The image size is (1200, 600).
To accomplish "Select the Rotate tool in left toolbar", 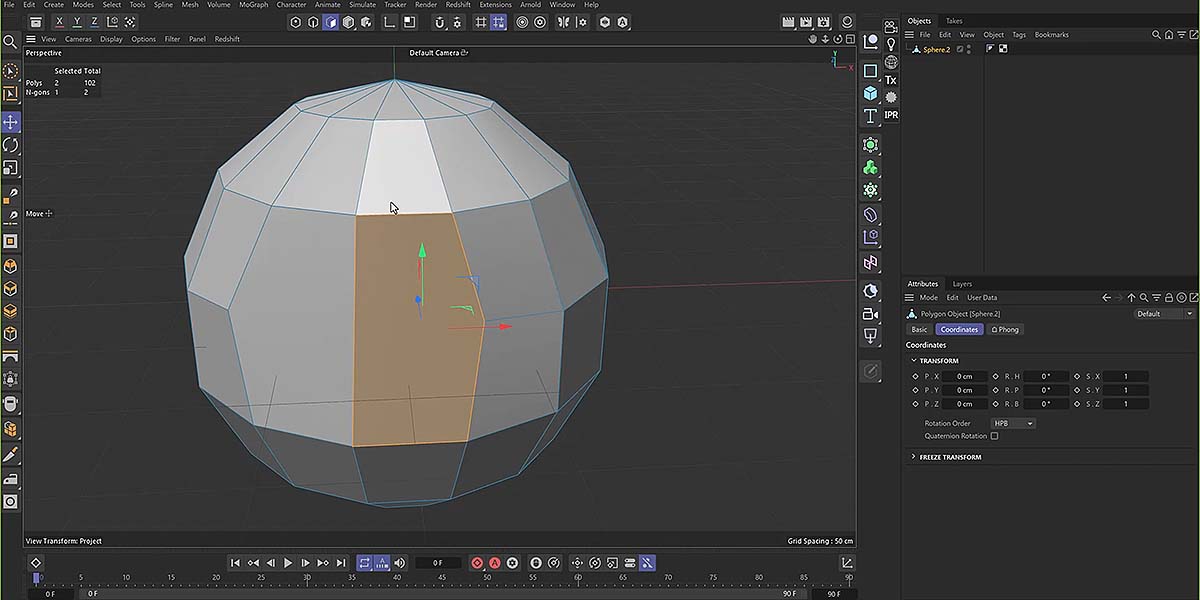I will [x=10, y=145].
